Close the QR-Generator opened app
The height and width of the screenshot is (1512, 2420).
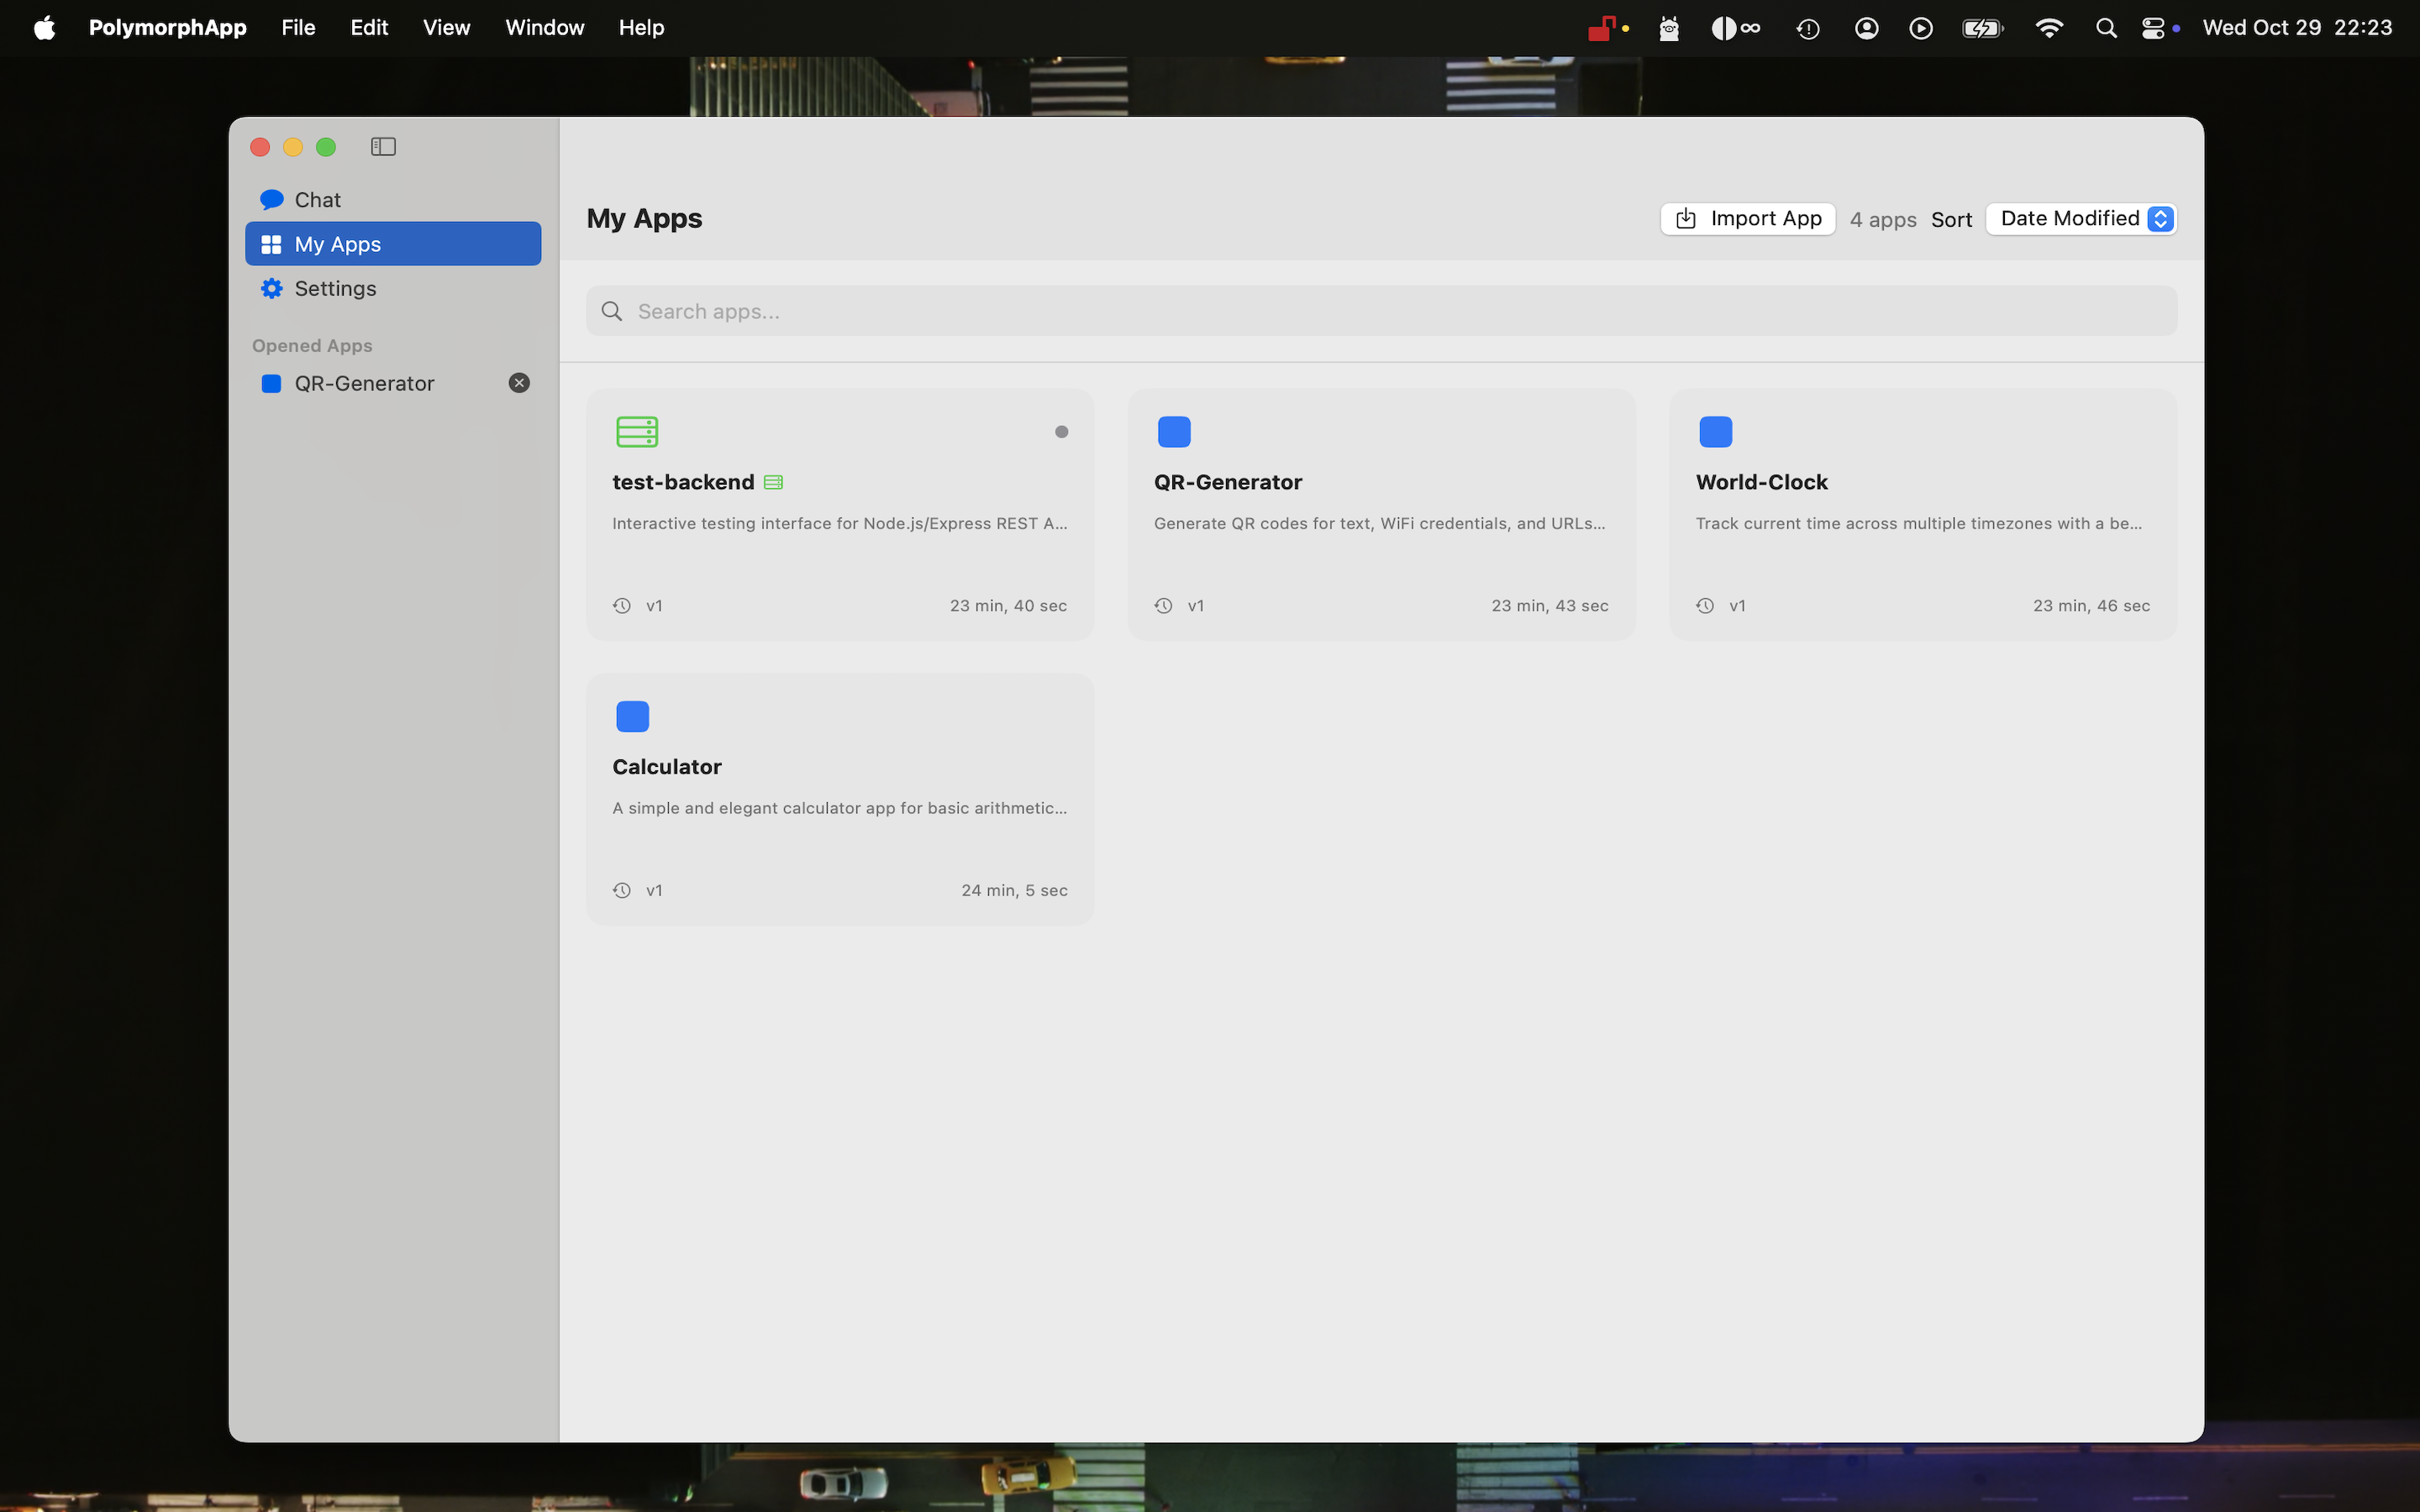pos(518,382)
